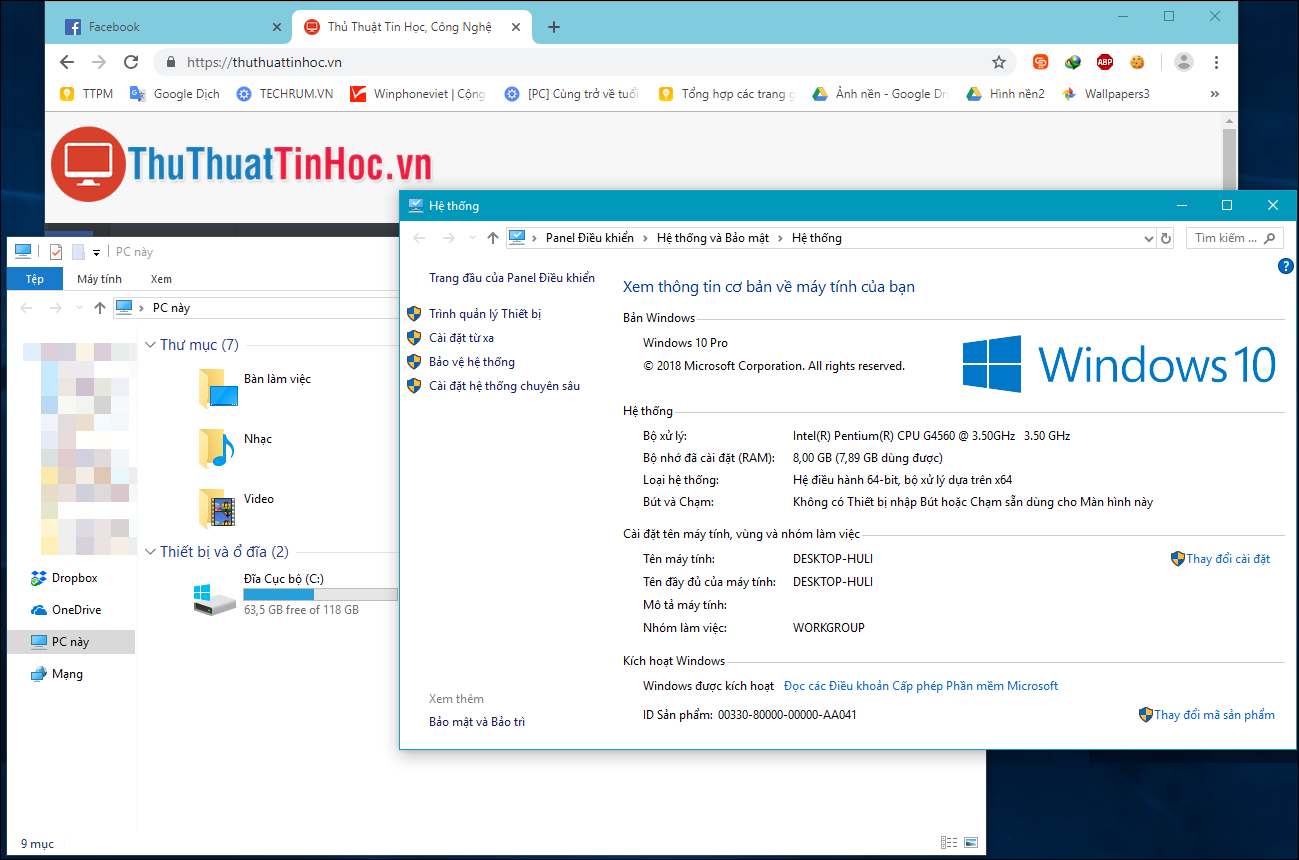Image resolution: width=1299 pixels, height=860 pixels.
Task: Click the Tìm kiếm search box
Action: pos(1234,238)
